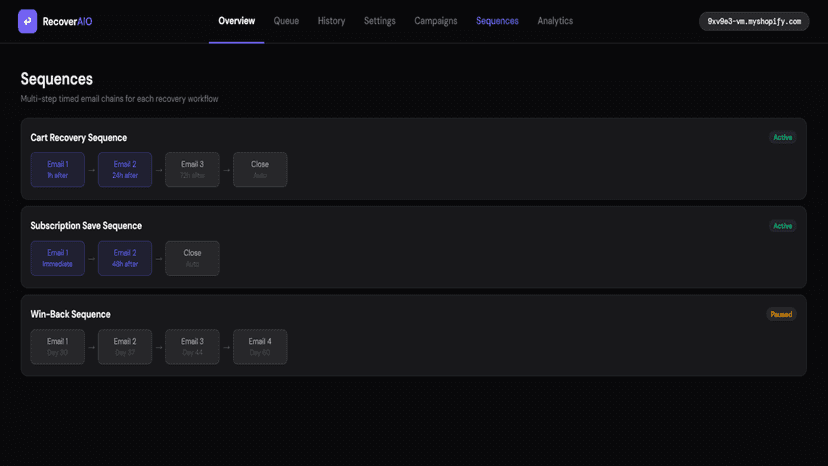828x466 pixels.
Task: Go to the History tab
Action: (x=331, y=21)
